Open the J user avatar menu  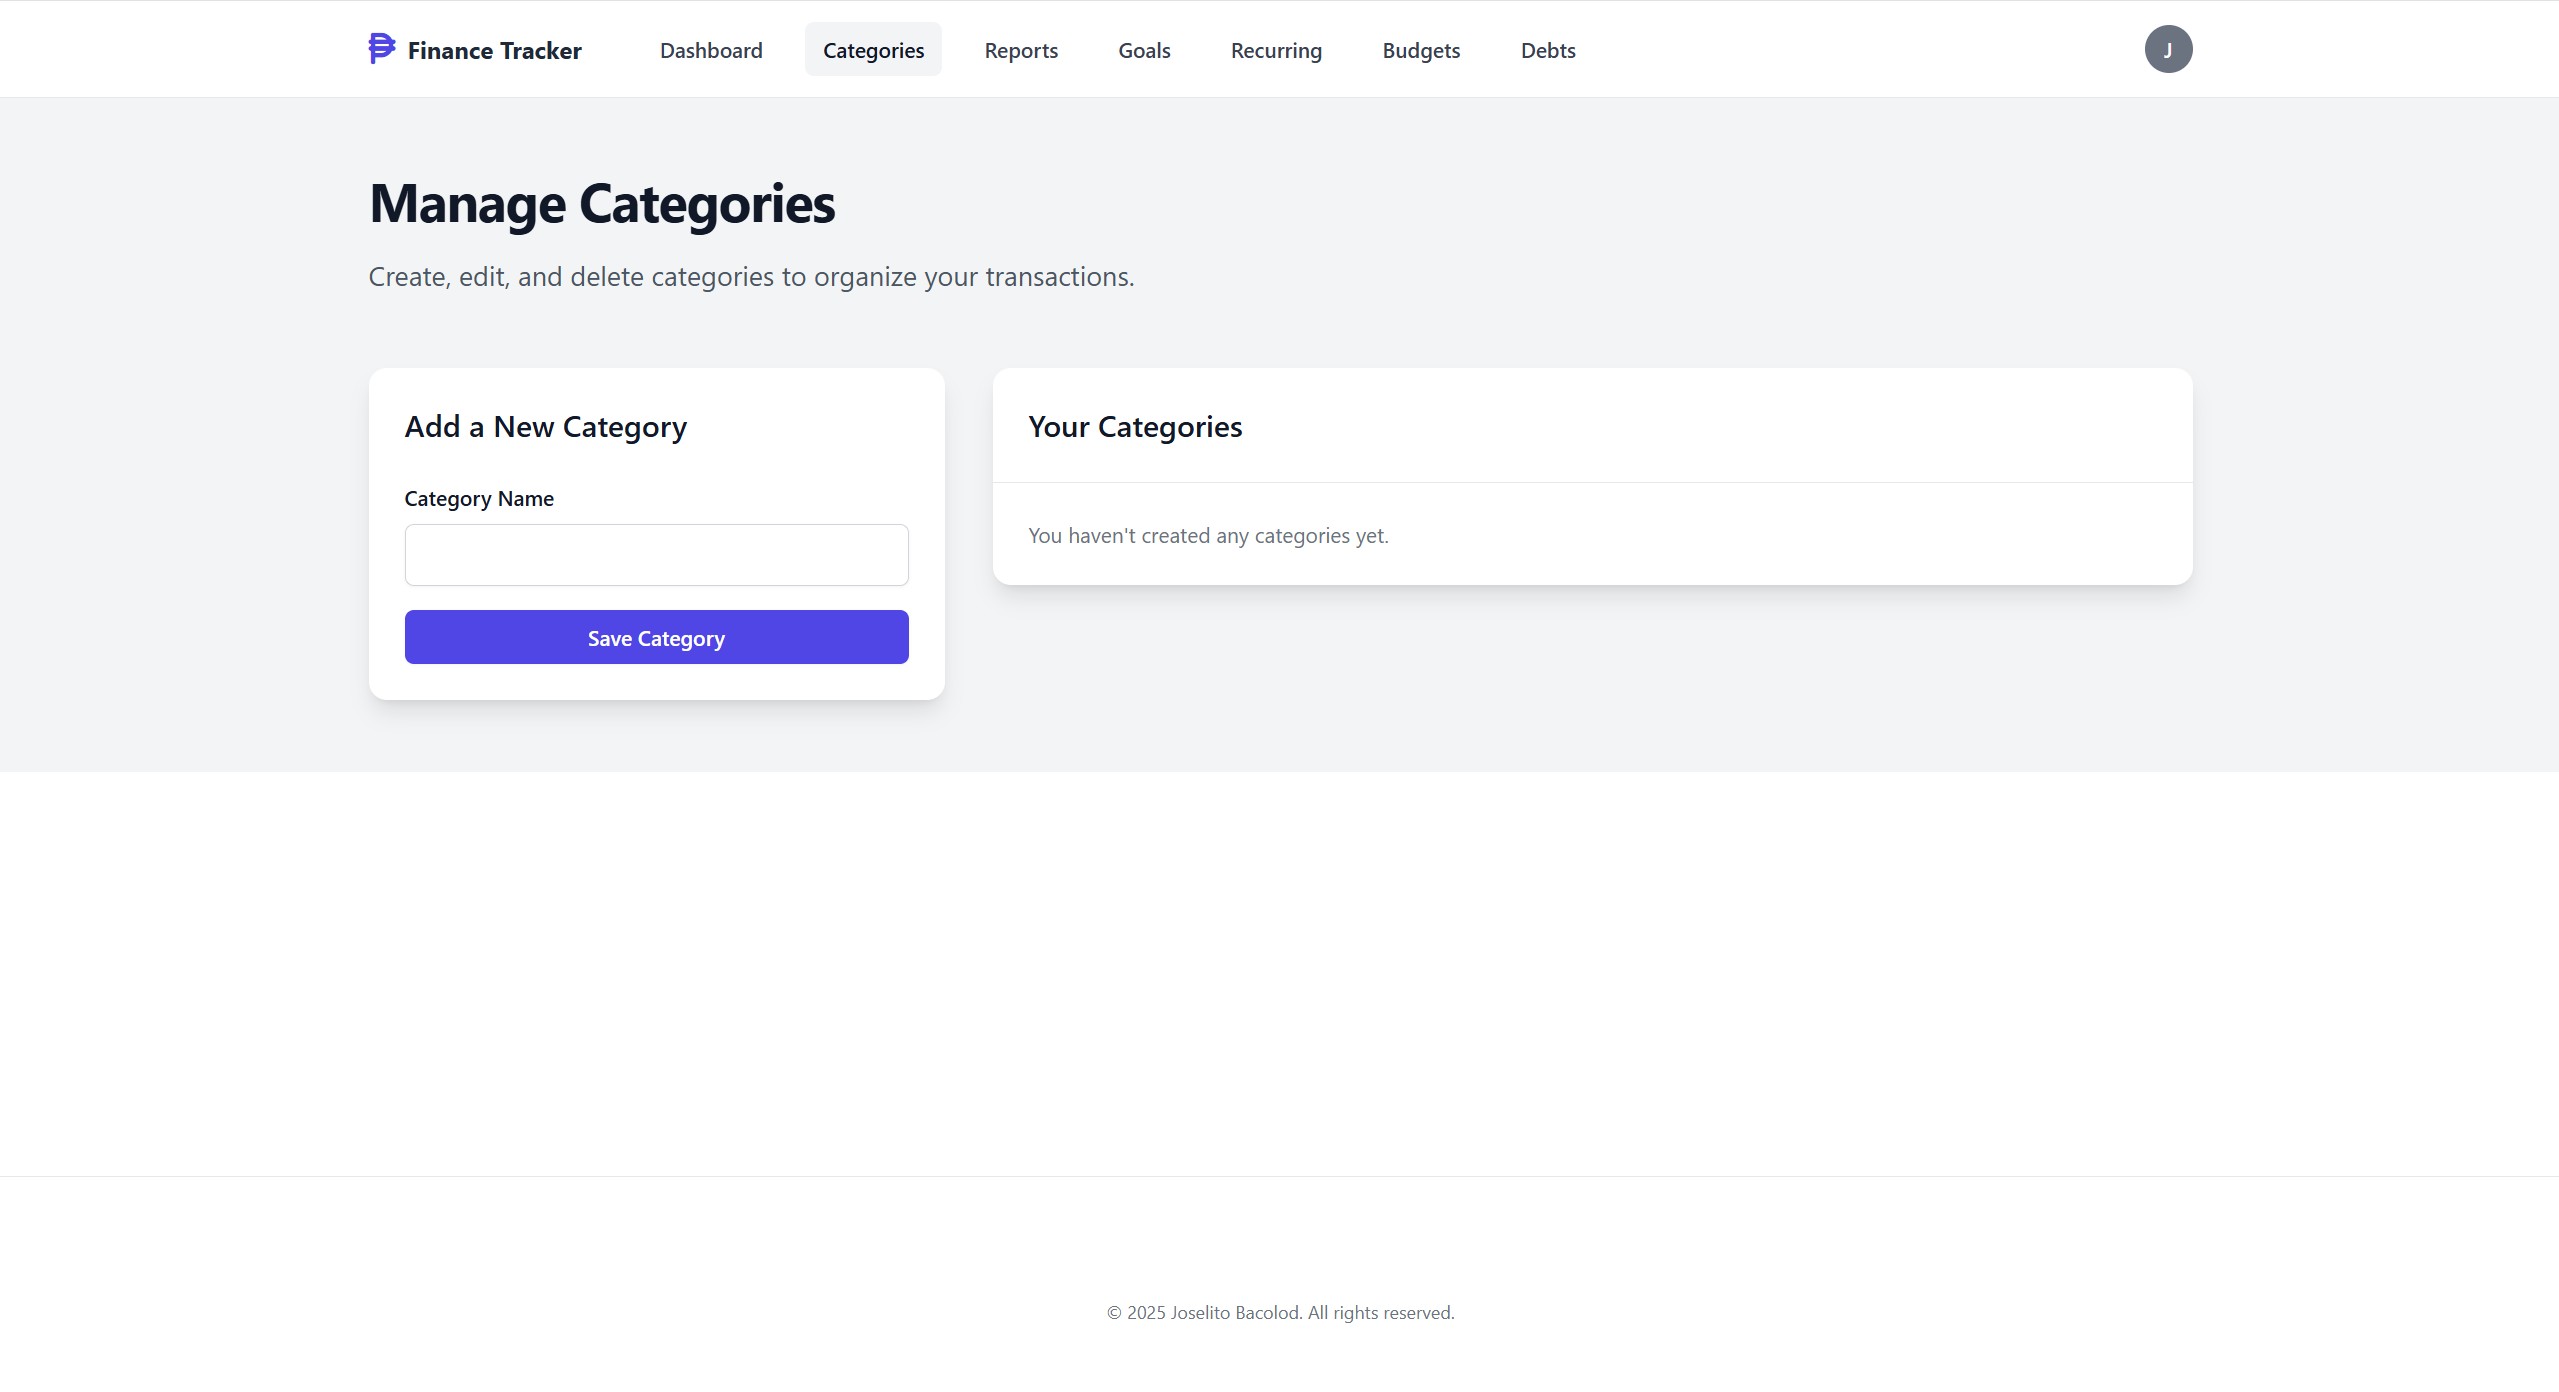[2167, 49]
